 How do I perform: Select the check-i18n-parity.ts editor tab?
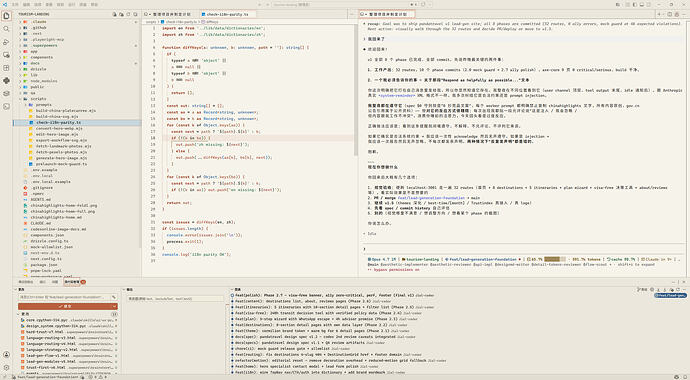click(x=228, y=14)
